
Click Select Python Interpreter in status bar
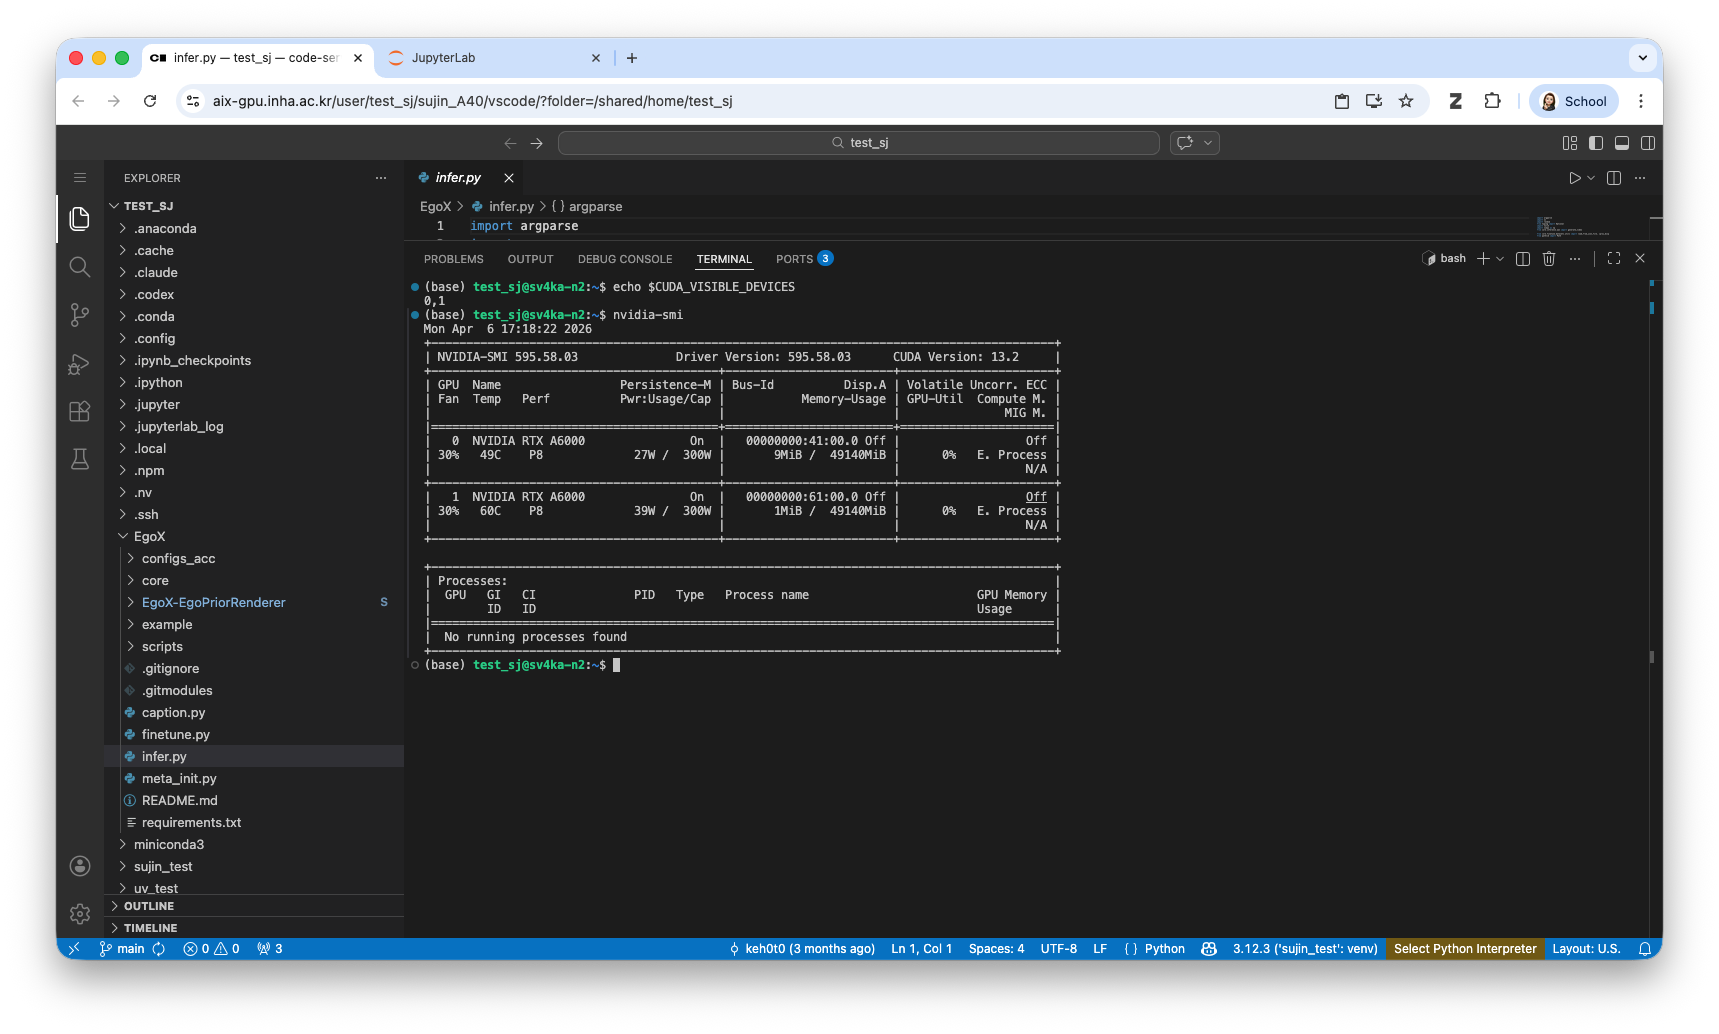1465,949
